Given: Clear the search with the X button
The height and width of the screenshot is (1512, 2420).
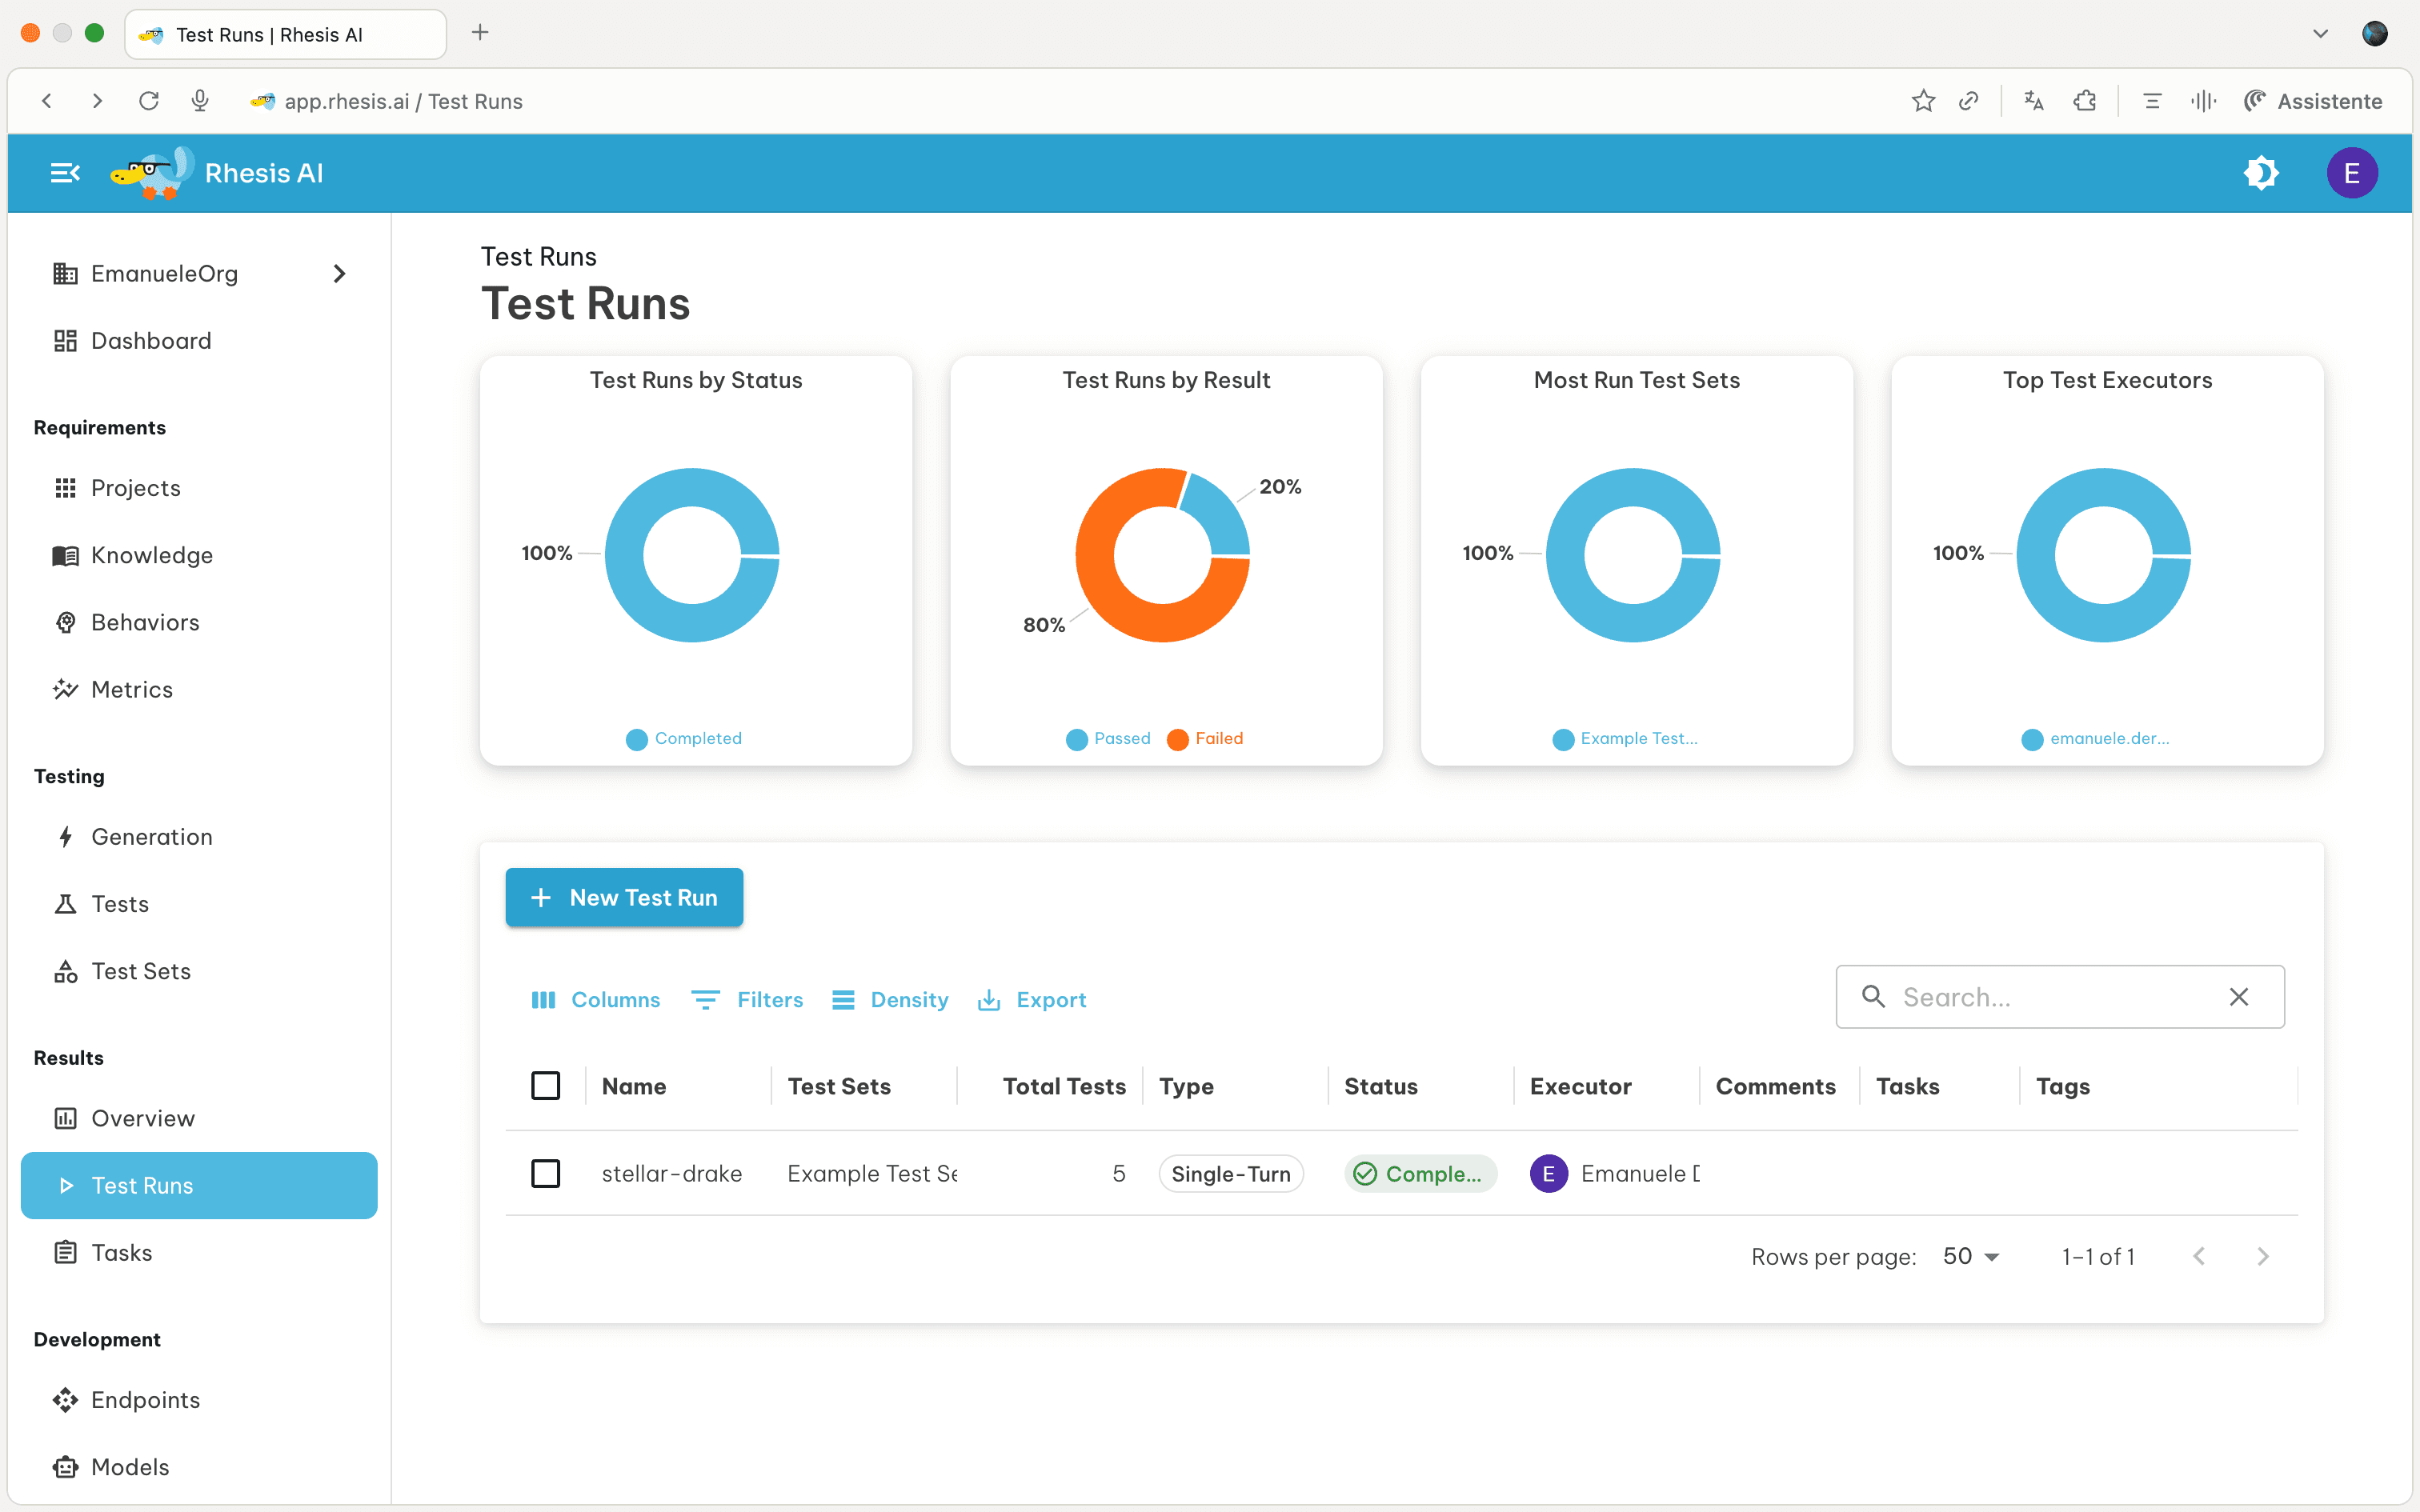Looking at the screenshot, I should 2239,996.
